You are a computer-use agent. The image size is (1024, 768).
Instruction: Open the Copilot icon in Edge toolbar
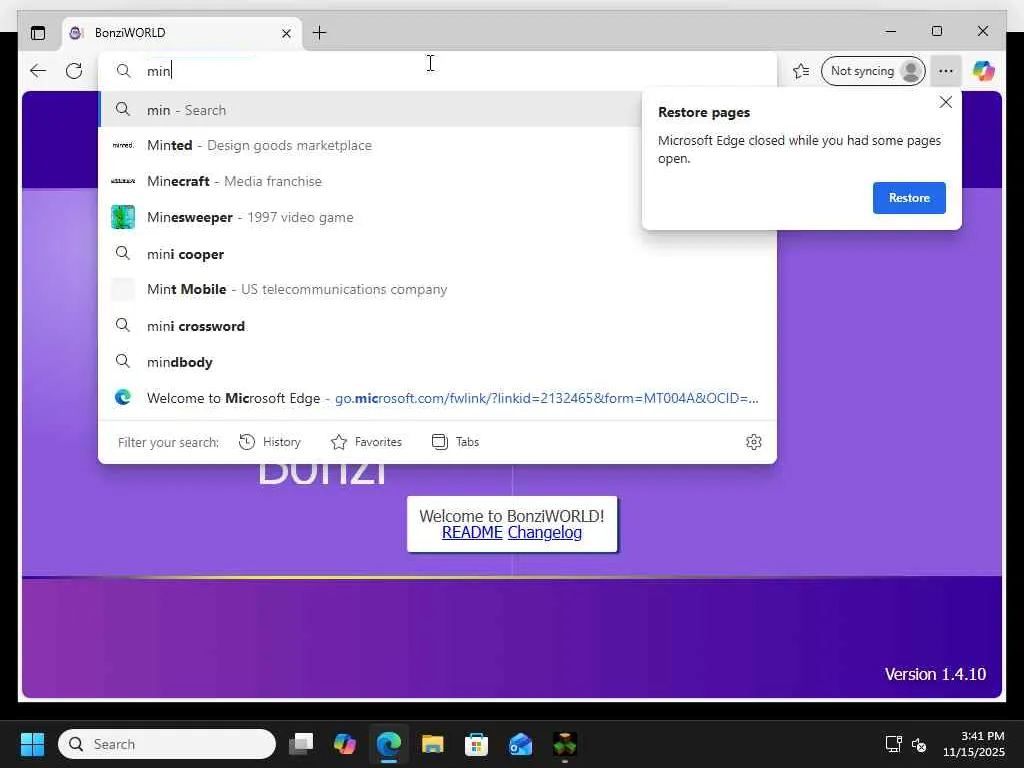984,71
